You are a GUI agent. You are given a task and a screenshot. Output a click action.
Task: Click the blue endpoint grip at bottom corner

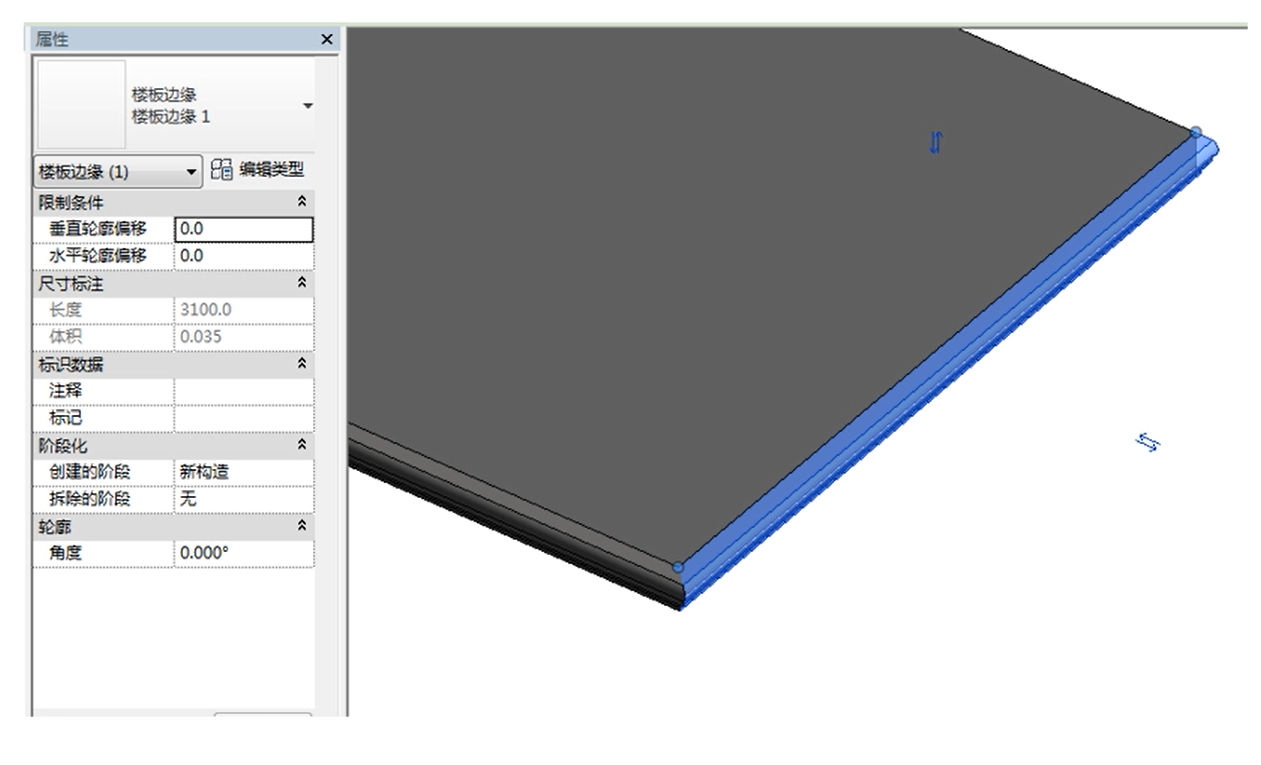click(x=678, y=567)
